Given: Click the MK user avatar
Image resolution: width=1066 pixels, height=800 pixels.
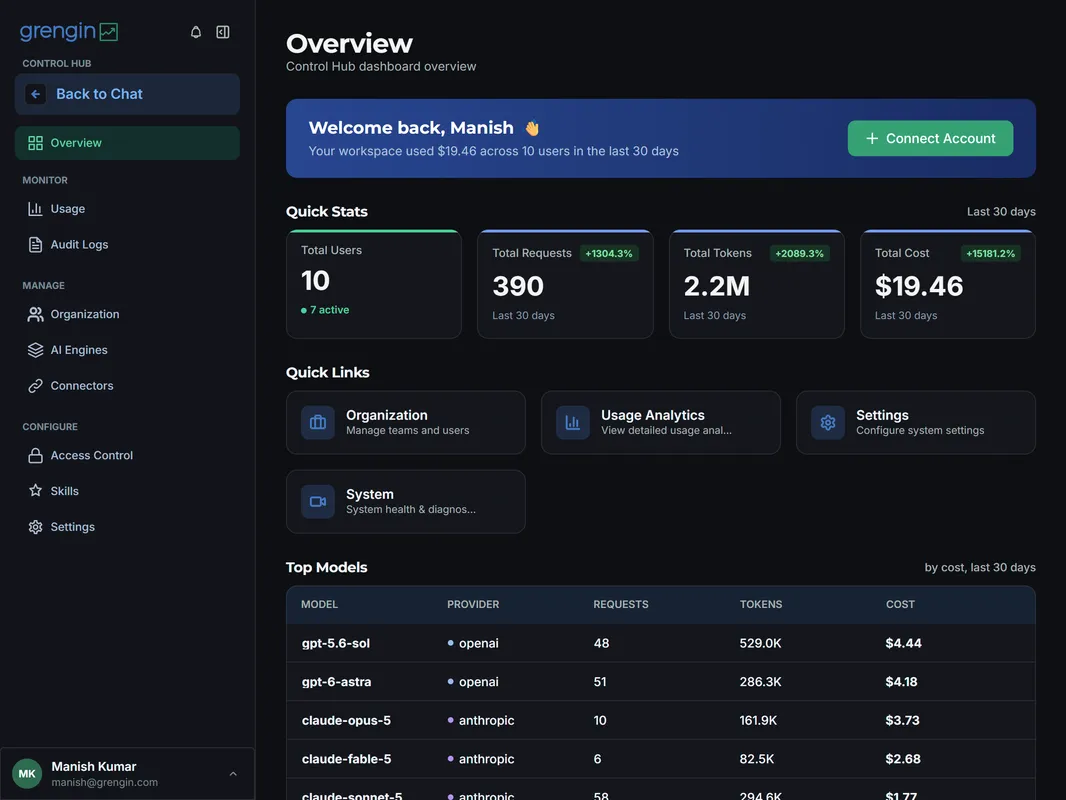Looking at the screenshot, I should coord(27,773).
